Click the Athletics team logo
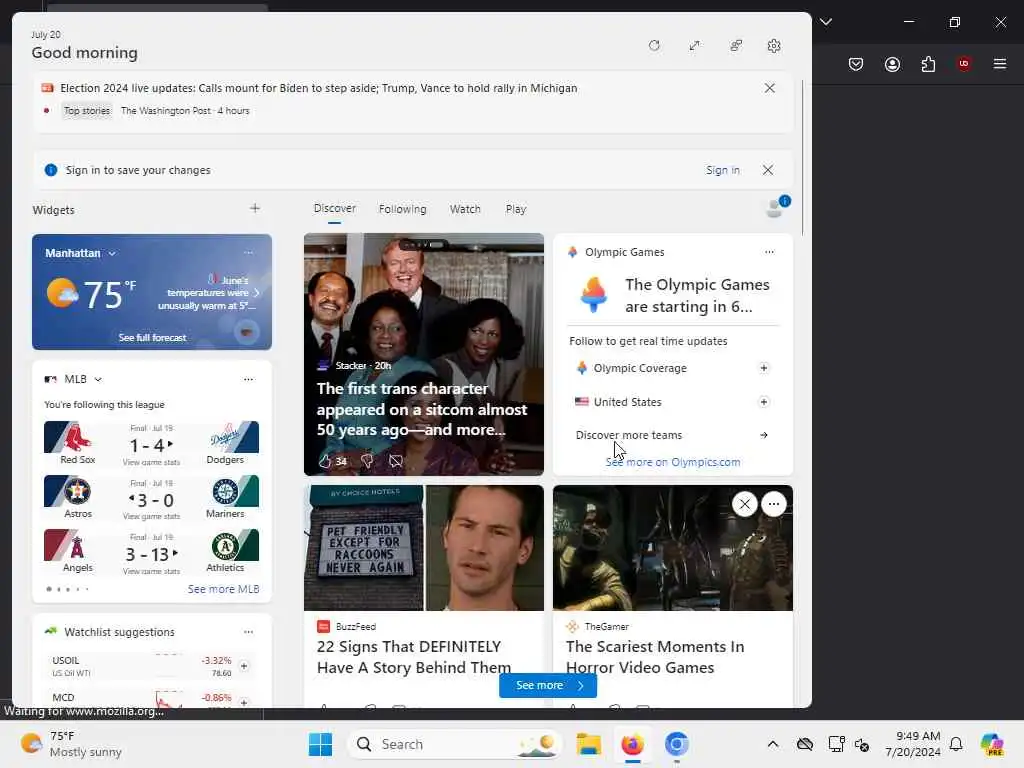This screenshot has width=1024, height=768. 226,546
